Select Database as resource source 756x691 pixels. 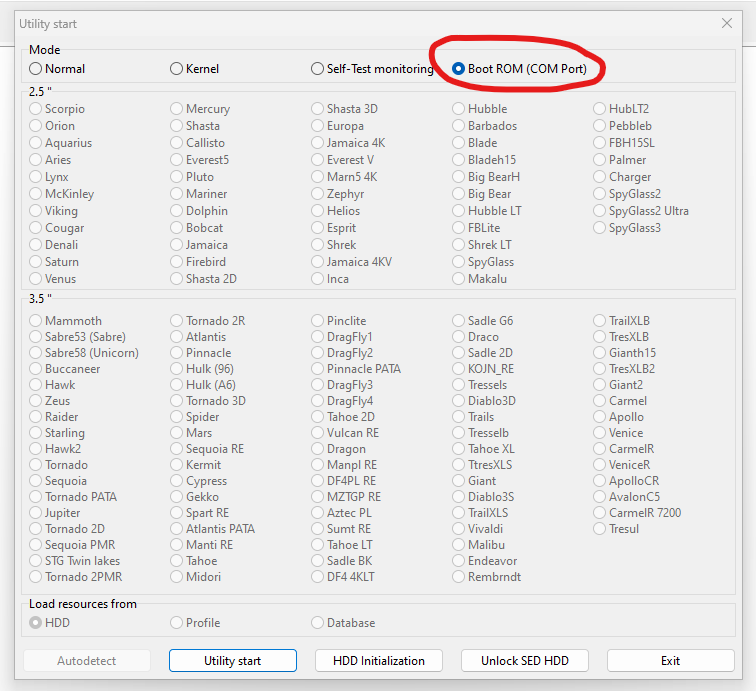click(x=318, y=623)
